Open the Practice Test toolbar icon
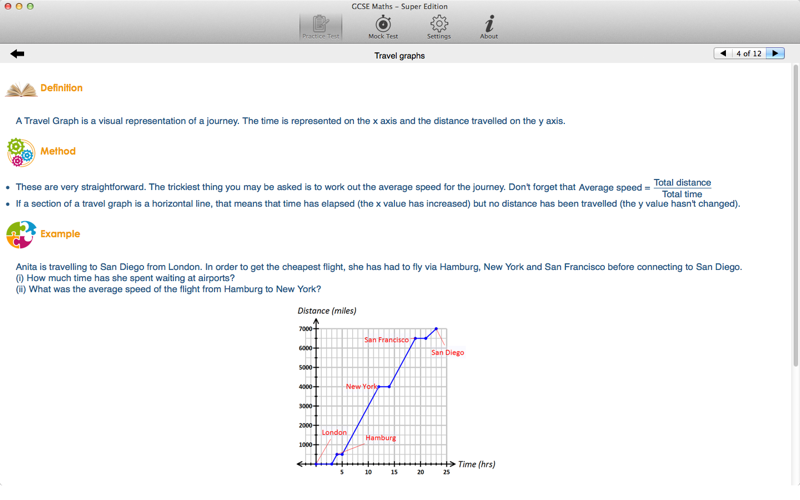The height and width of the screenshot is (500, 800). [x=320, y=27]
